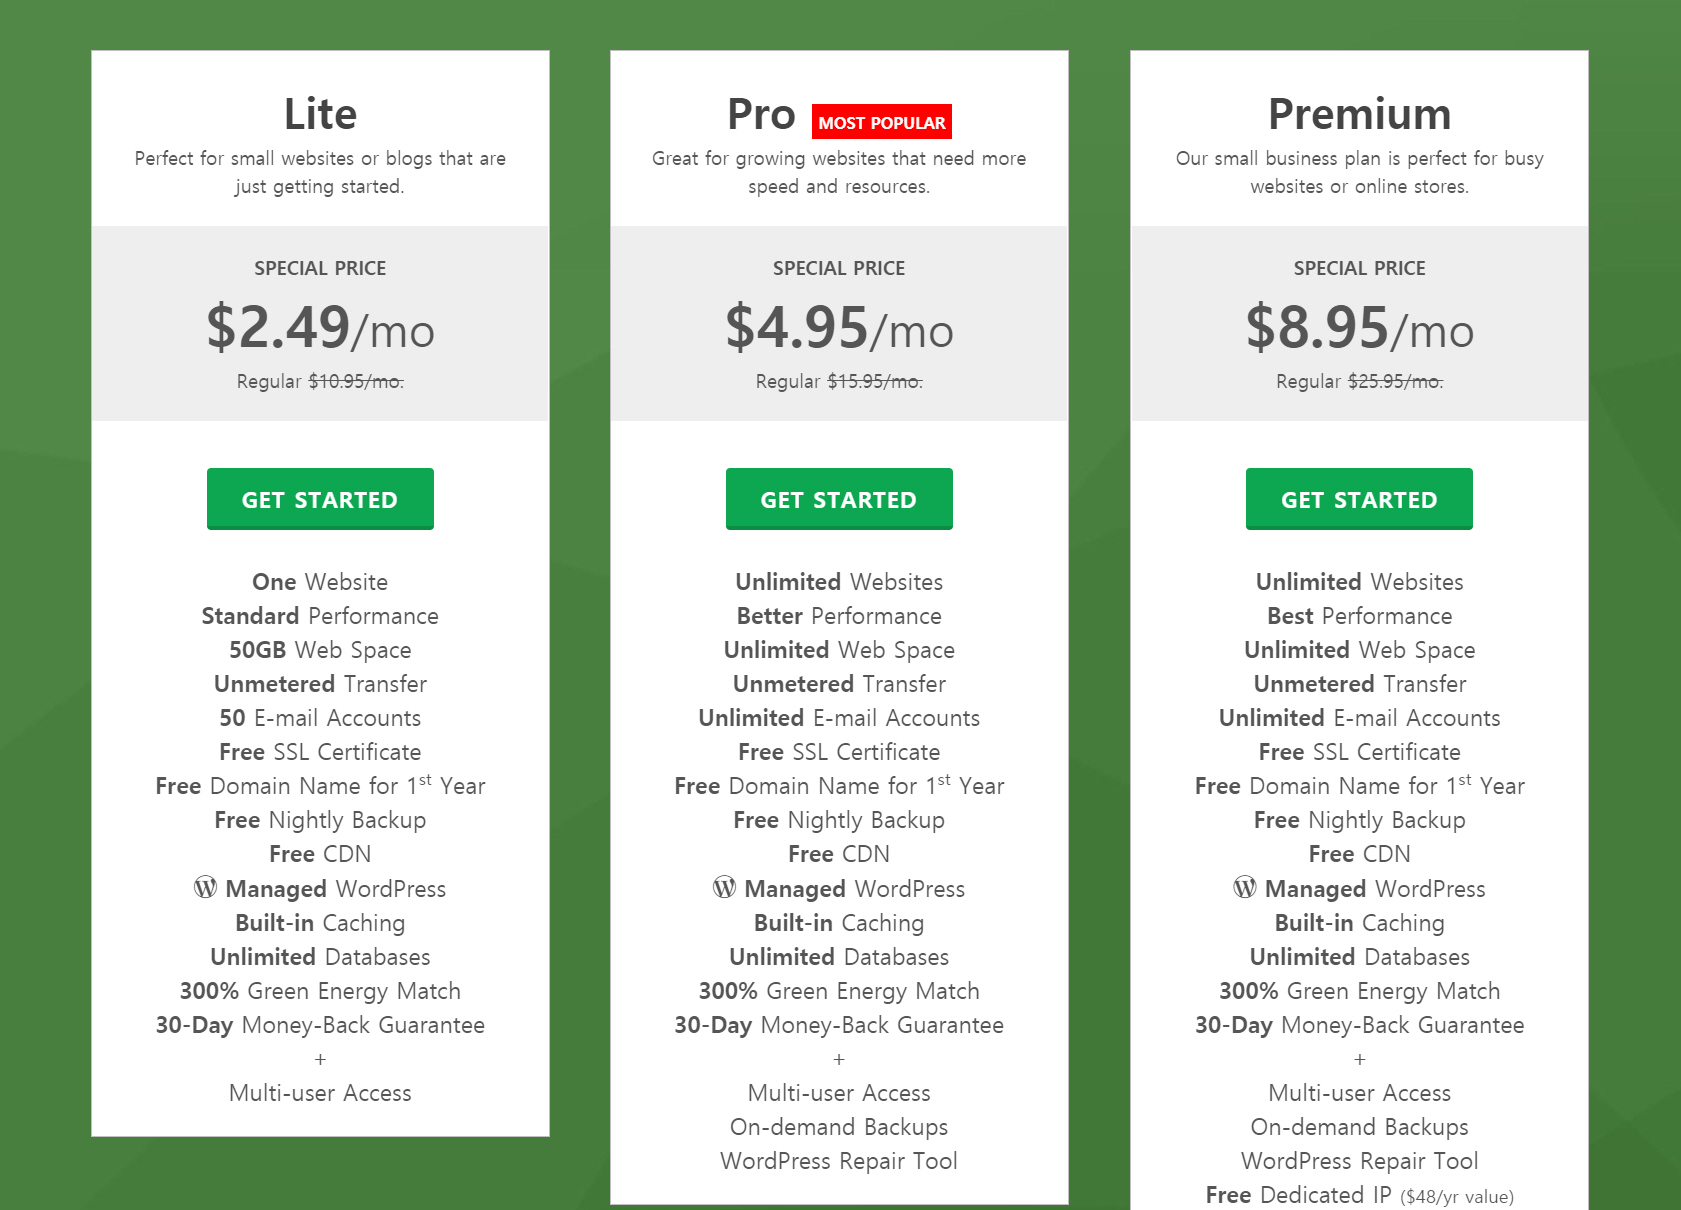This screenshot has width=1681, height=1210.
Task: Click the WordPress logo in the Pro column
Action: [724, 888]
